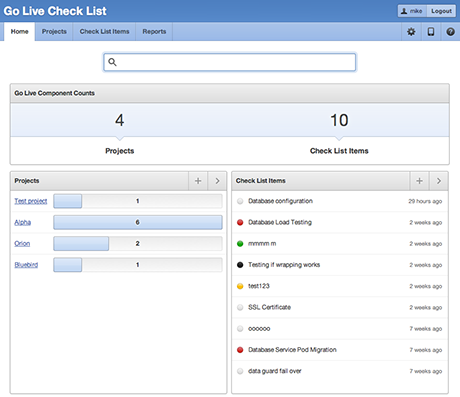
Task: Click the Bluebird progress bar
Action: coord(138,265)
